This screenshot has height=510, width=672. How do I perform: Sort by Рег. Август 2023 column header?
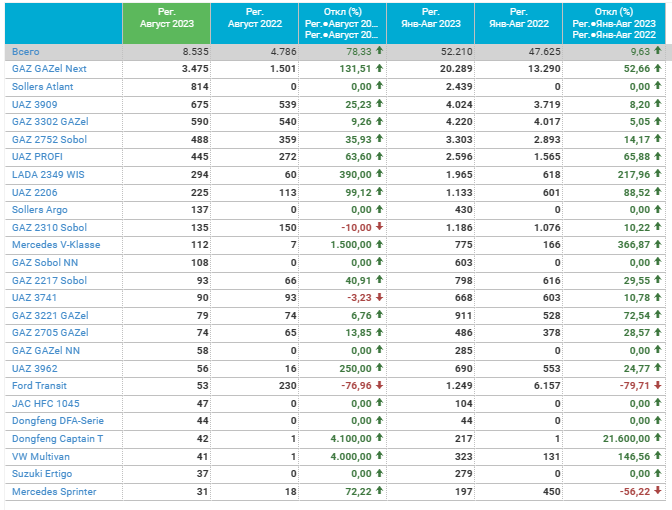click(166, 23)
